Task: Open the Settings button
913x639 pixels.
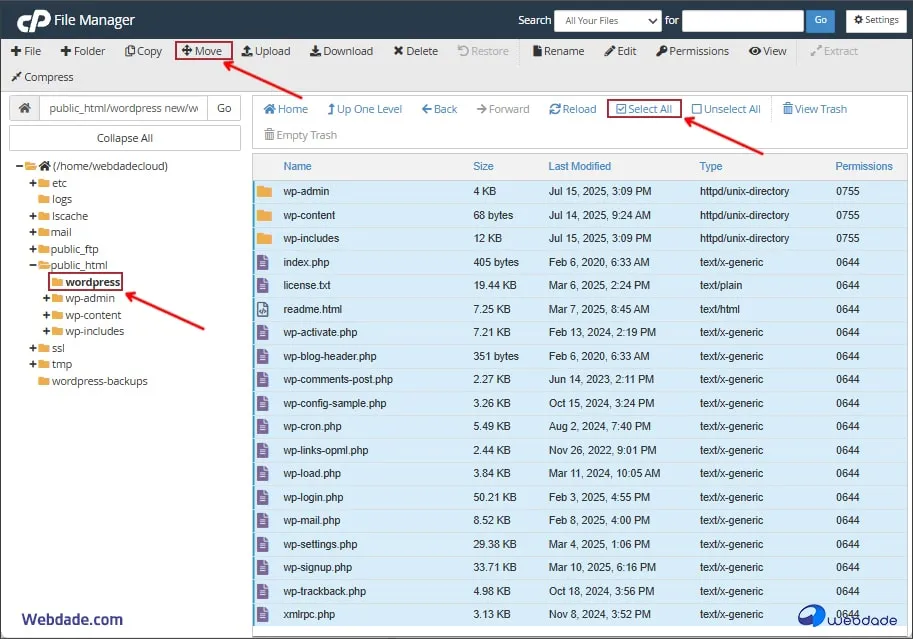Action: coord(875,20)
